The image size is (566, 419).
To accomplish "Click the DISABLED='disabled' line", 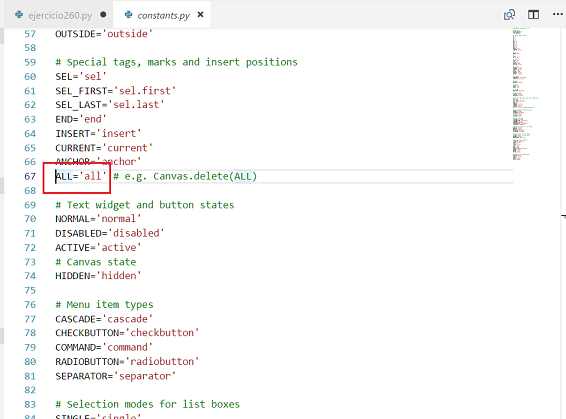I will point(110,233).
